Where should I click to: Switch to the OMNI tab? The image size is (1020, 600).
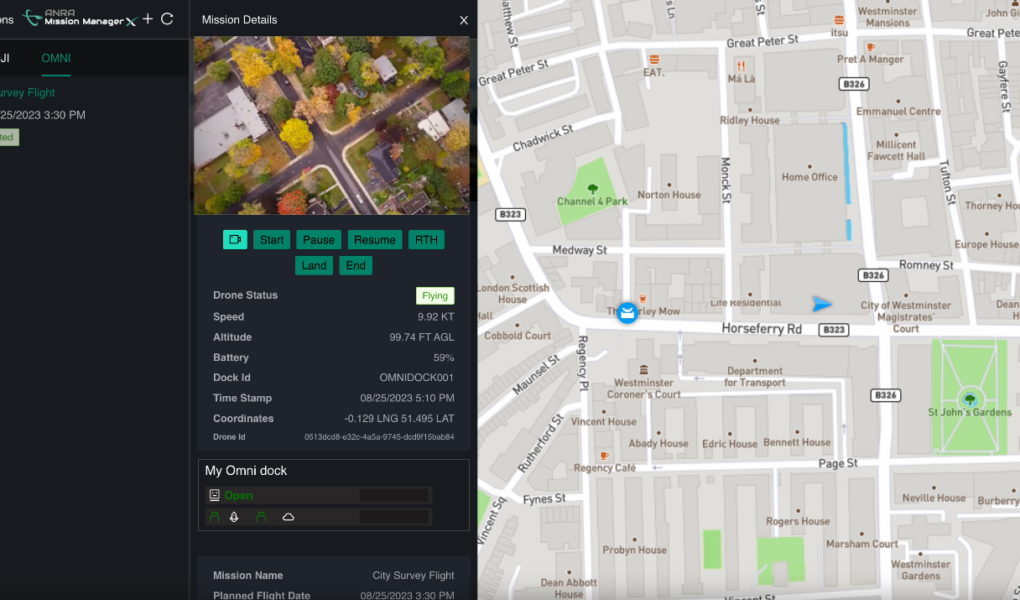pos(56,58)
